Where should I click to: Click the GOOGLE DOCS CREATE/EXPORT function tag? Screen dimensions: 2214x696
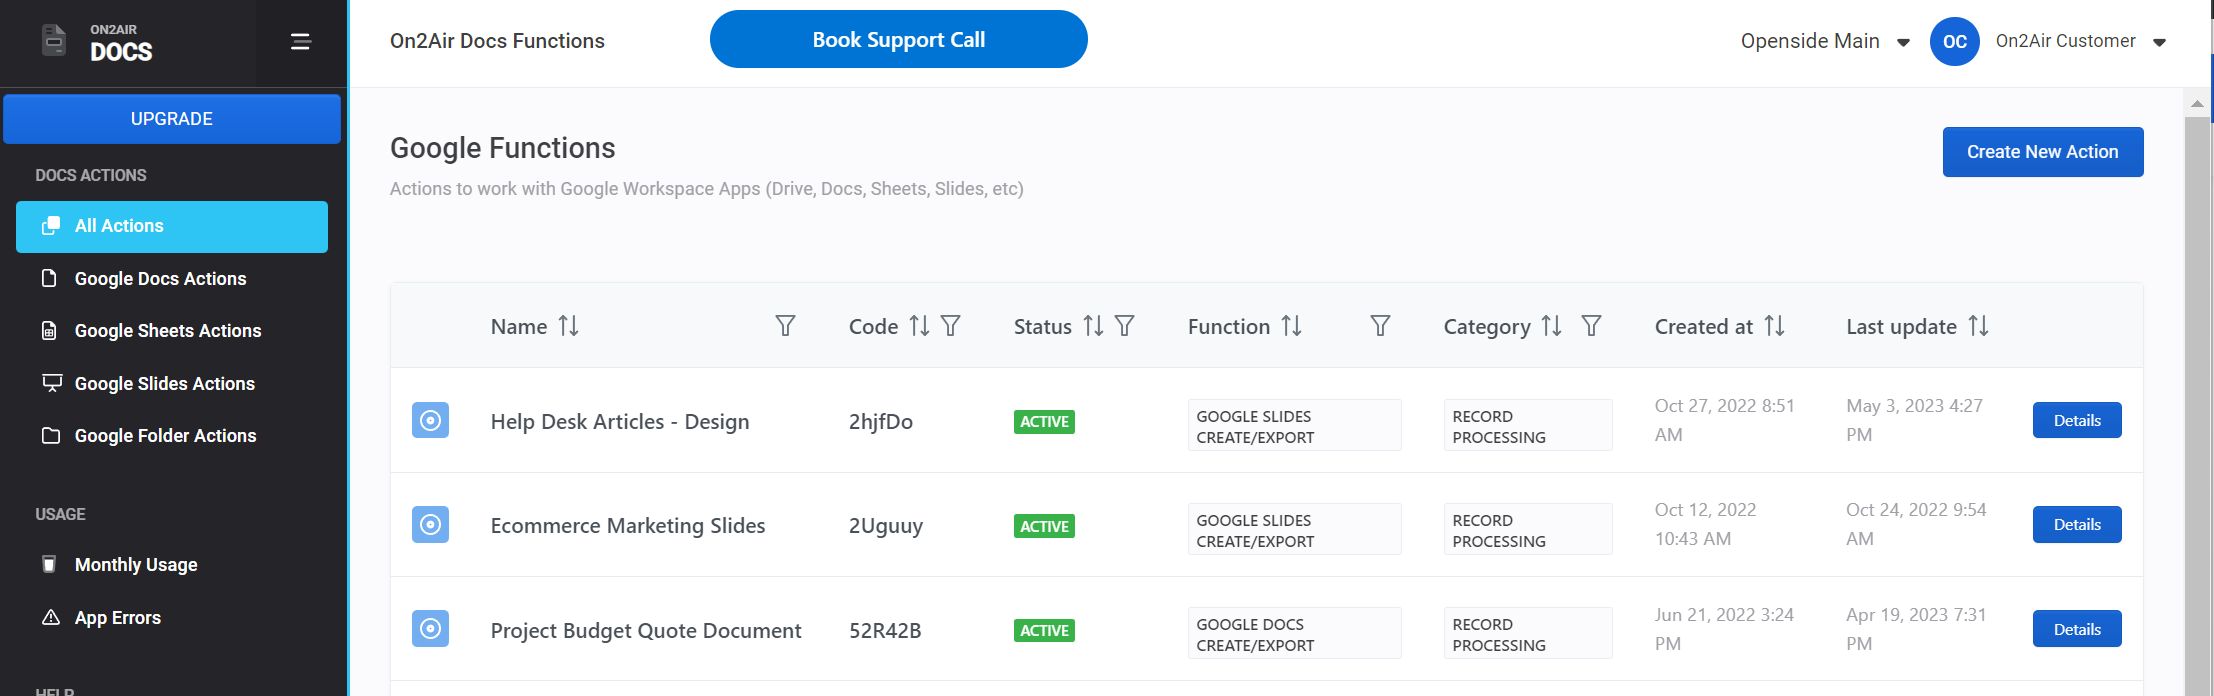1294,634
